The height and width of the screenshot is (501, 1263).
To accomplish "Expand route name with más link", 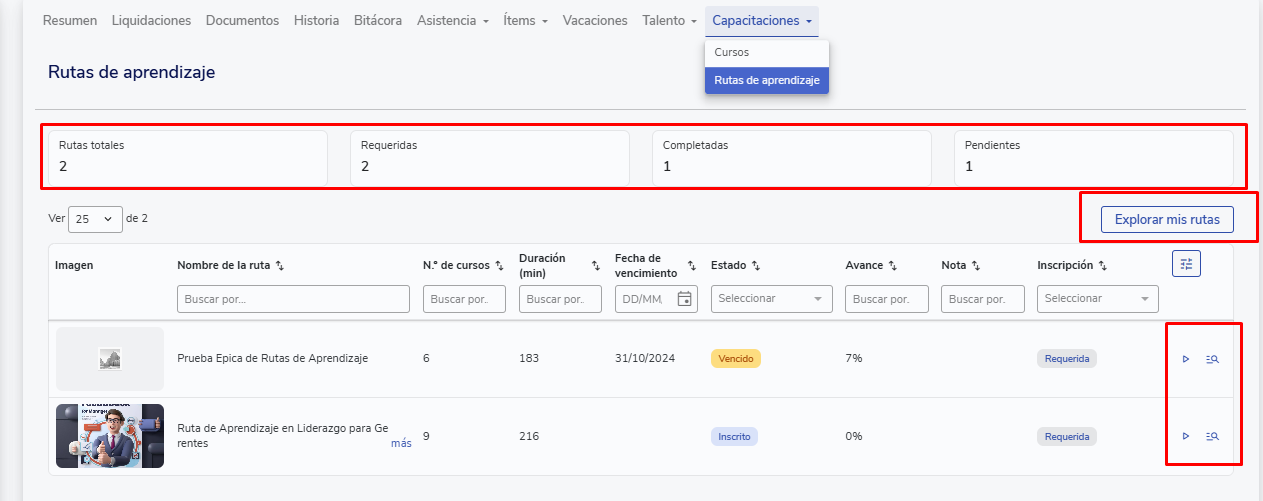I will (x=401, y=443).
